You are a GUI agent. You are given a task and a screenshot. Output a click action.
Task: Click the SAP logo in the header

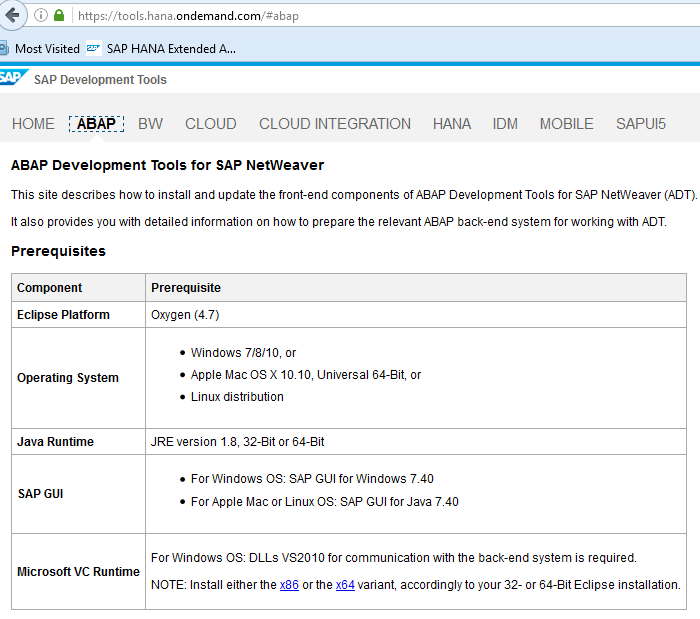tap(12, 78)
